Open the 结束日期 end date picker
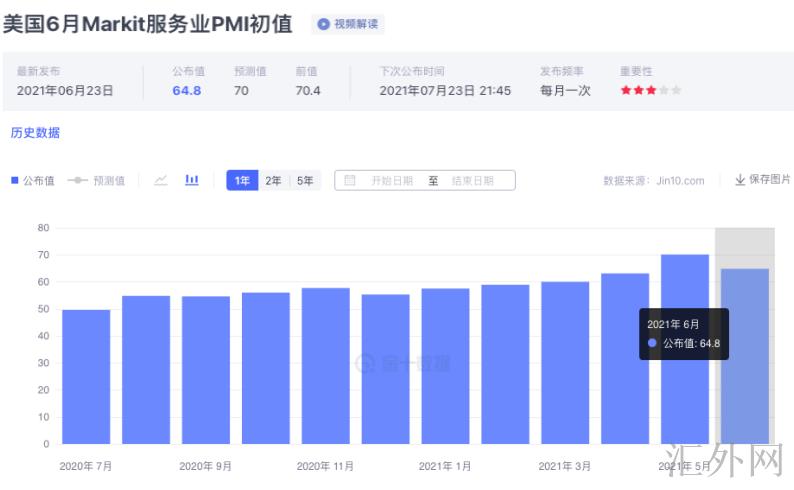The image size is (794, 490). (x=472, y=181)
